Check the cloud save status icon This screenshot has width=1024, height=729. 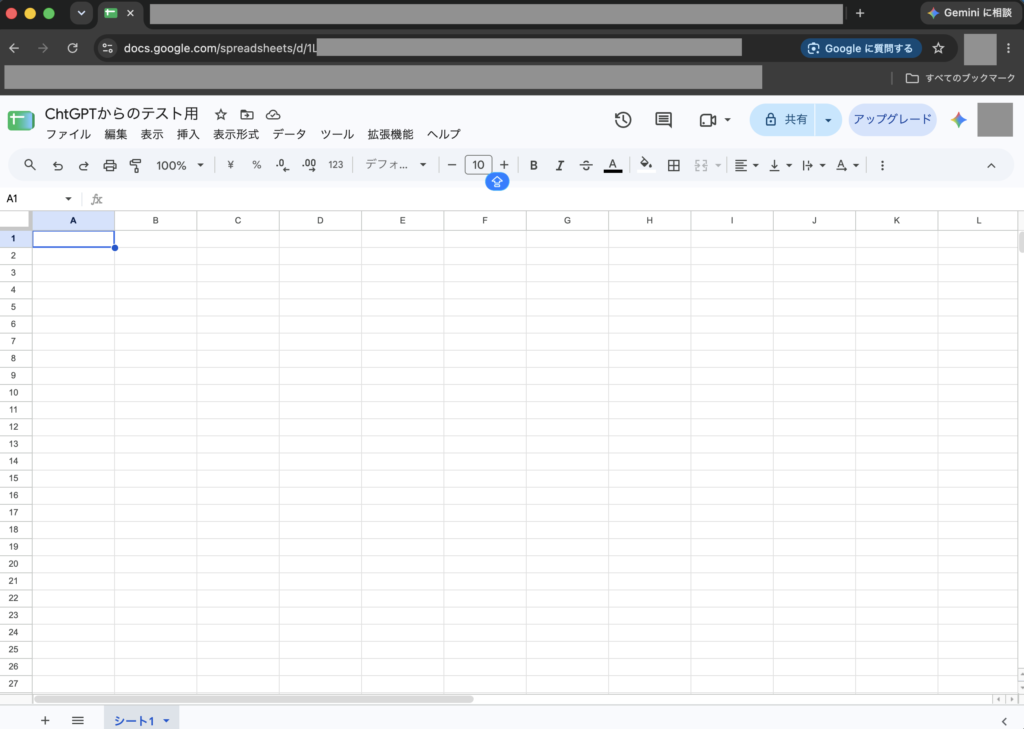(x=273, y=115)
